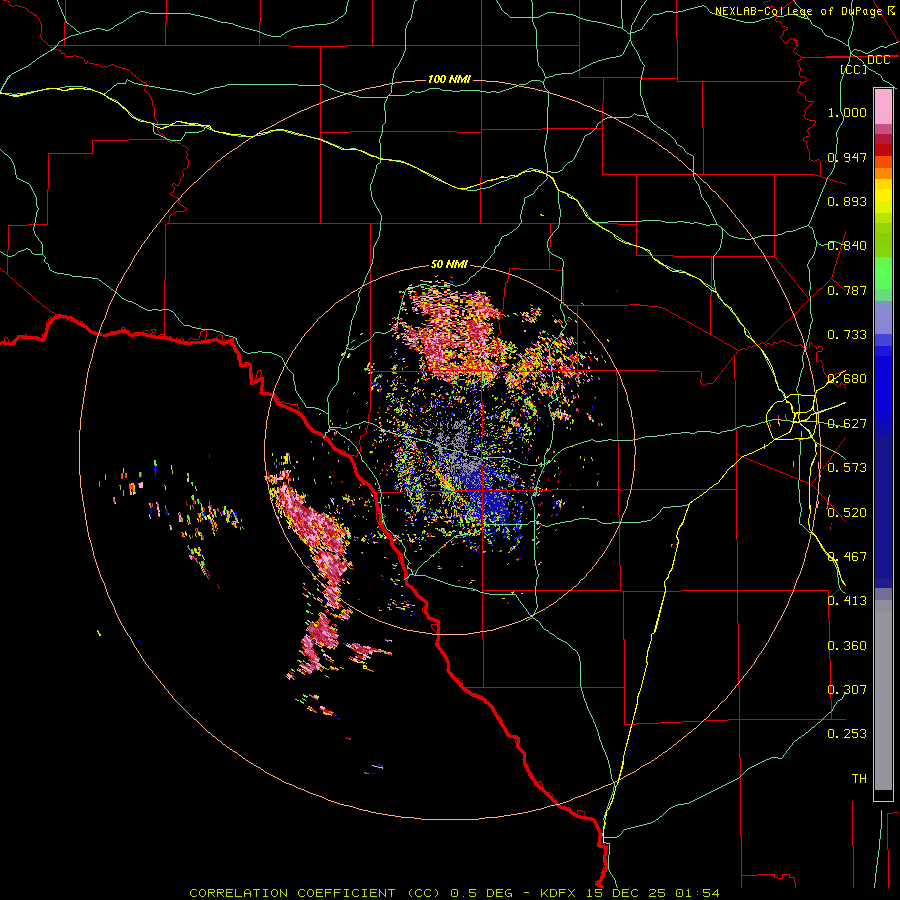Click the 0.627 colorbar value
The image size is (900, 900).
point(847,424)
